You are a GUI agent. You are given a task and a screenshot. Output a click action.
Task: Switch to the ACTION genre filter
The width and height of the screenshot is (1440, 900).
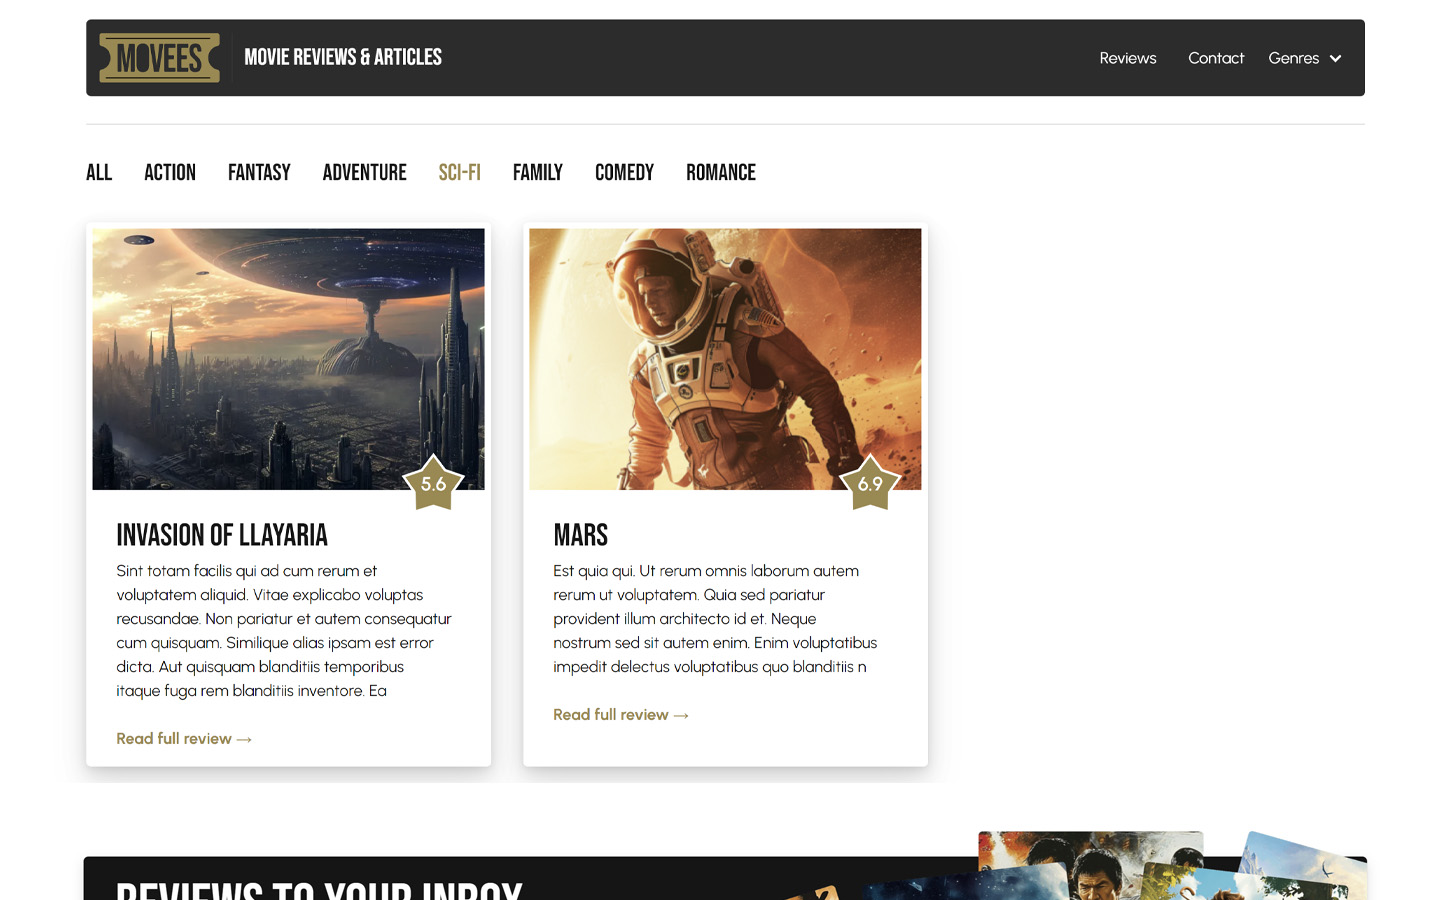pyautogui.click(x=170, y=172)
